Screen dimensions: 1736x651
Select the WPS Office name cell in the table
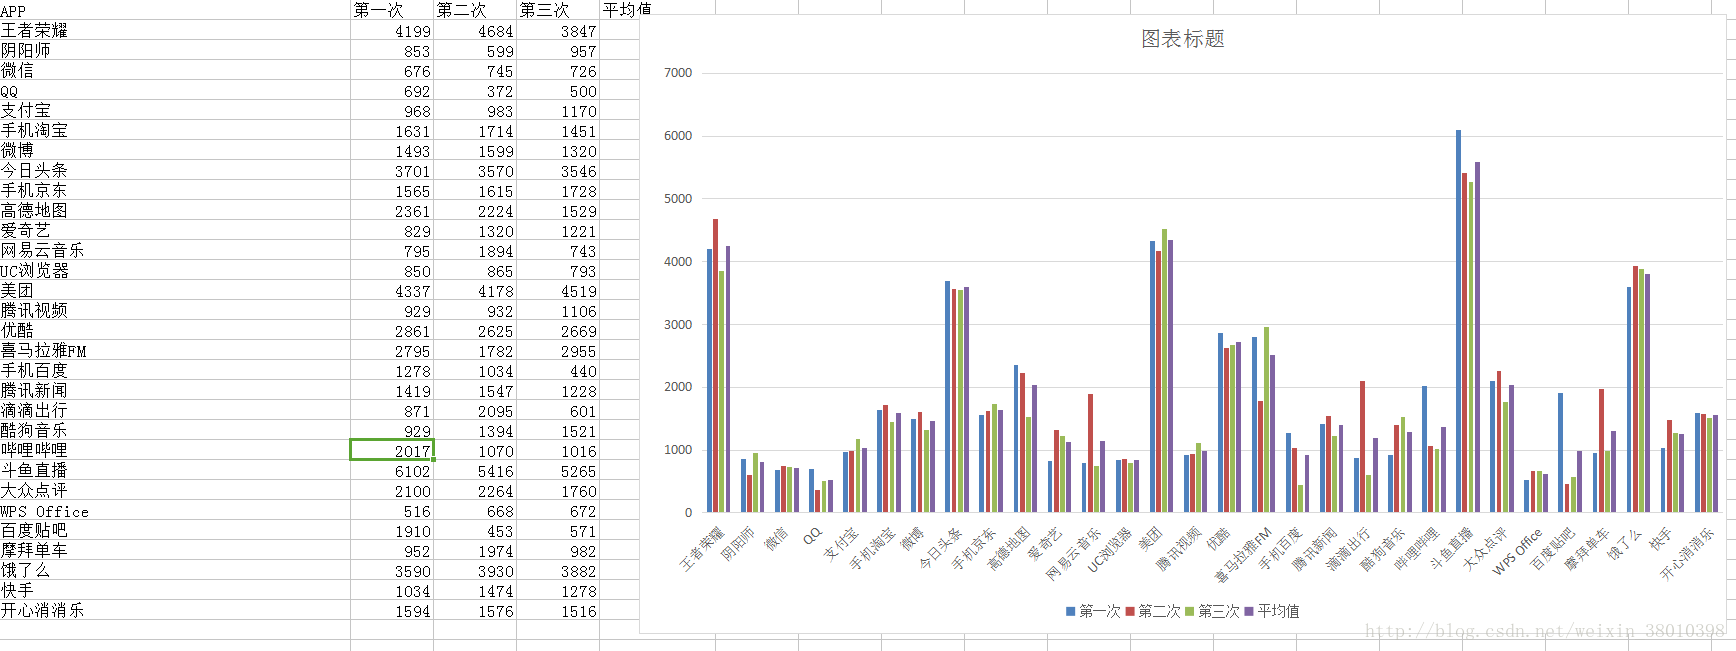[175, 510]
